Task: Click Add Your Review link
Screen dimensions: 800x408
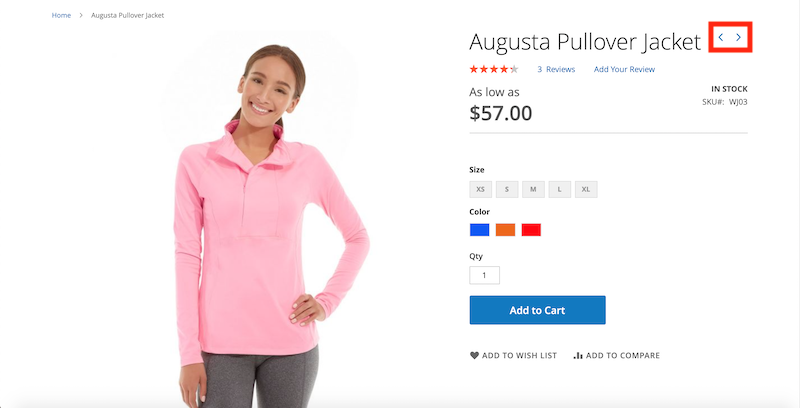Action: 624,69
